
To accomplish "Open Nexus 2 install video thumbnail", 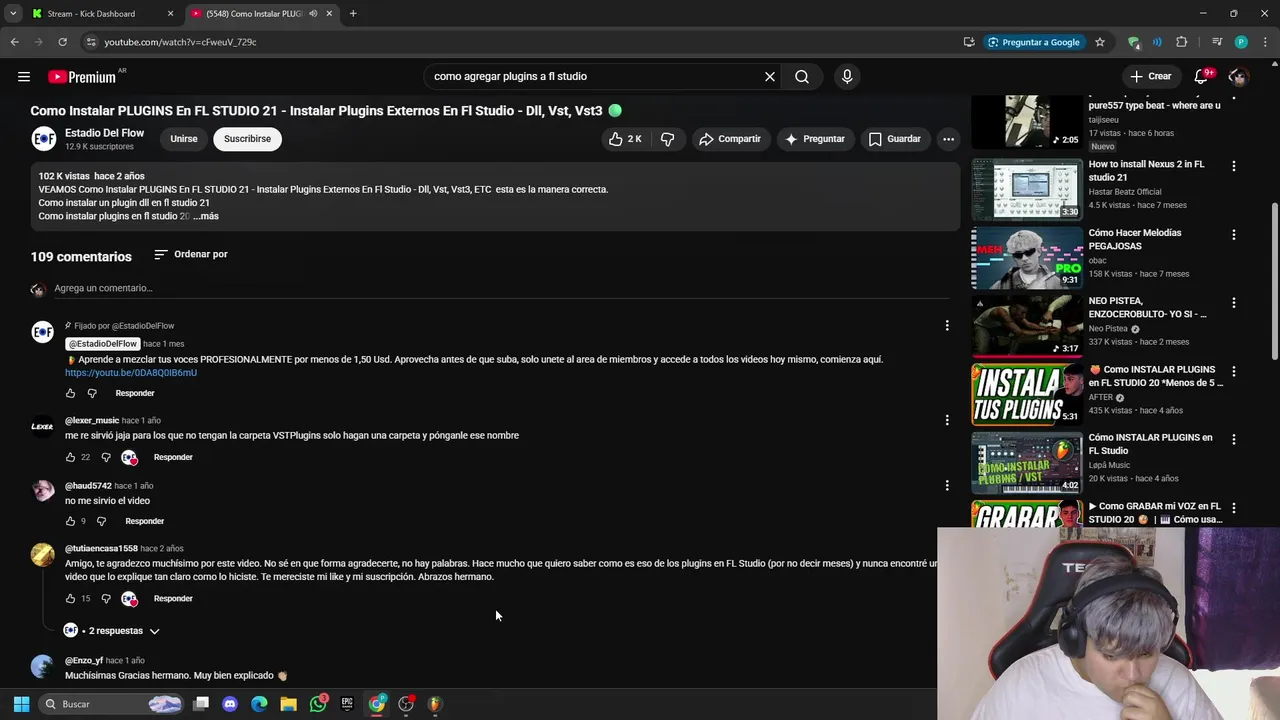I will (x=1027, y=189).
